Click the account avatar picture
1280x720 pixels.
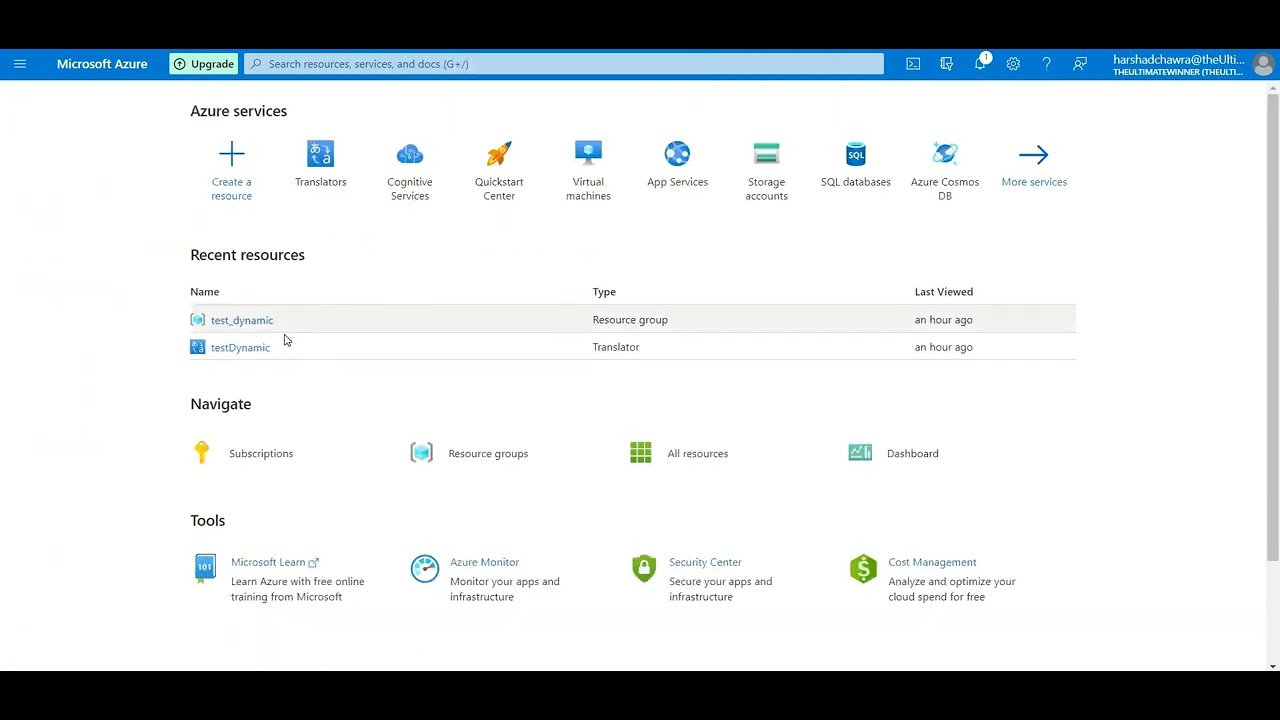click(1263, 65)
